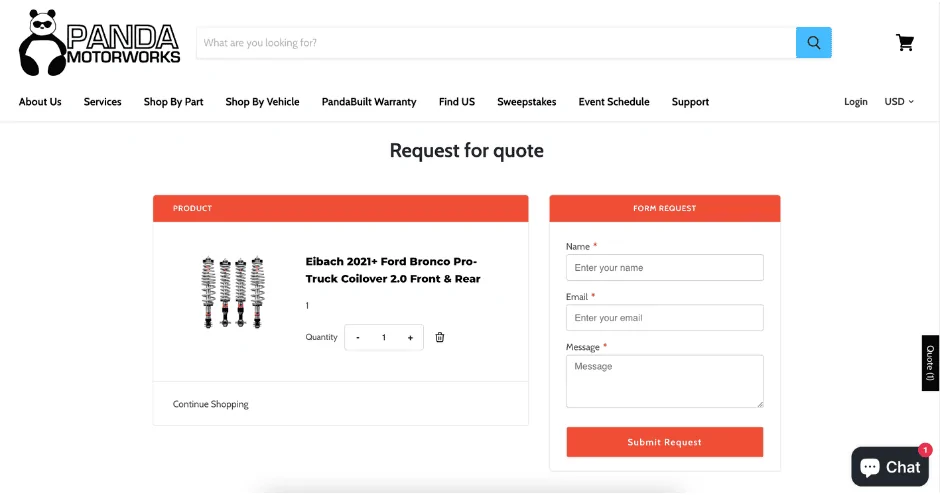Focus the 'Enter your email' field
The width and height of the screenshot is (940, 495).
(665, 318)
